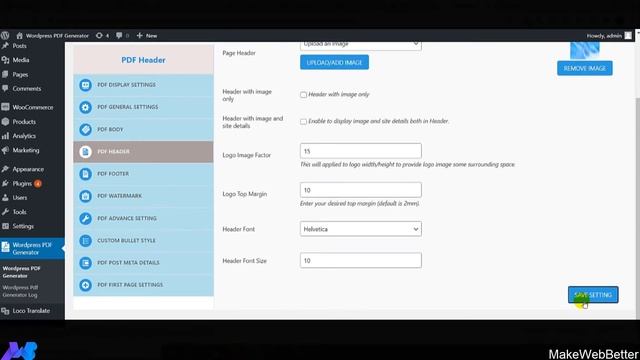Open the Wordpress Pdf Generator Log submenu link
640x360 pixels.
[x=20, y=291]
